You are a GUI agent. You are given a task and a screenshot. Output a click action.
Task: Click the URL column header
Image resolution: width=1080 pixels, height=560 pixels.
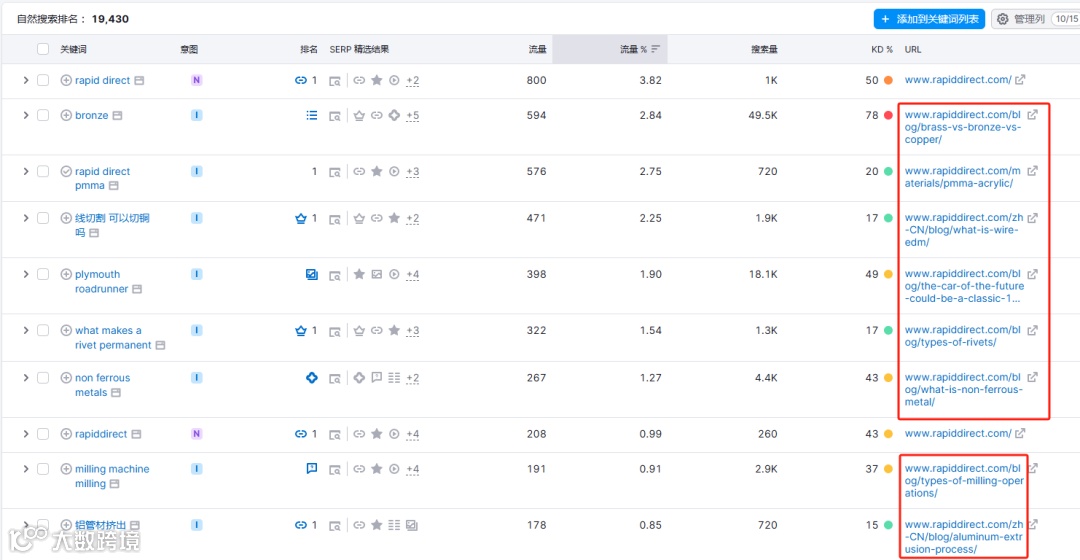tap(913, 50)
